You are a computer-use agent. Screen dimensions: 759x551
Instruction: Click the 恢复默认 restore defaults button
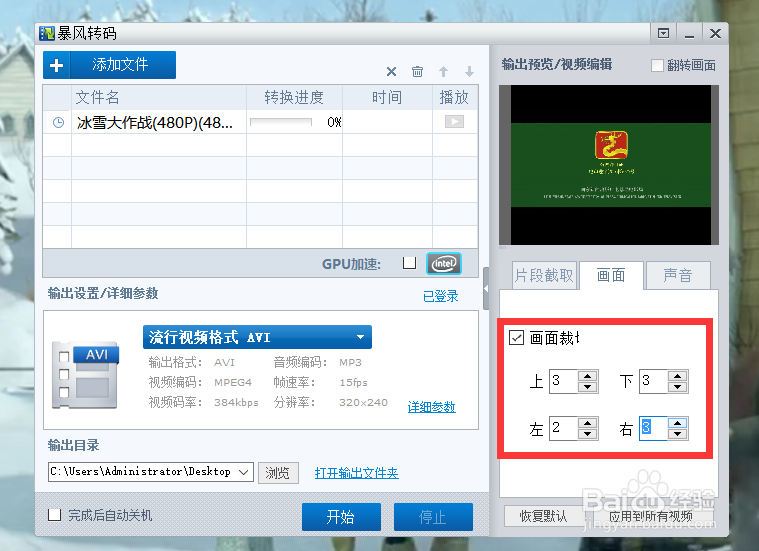coord(543,516)
